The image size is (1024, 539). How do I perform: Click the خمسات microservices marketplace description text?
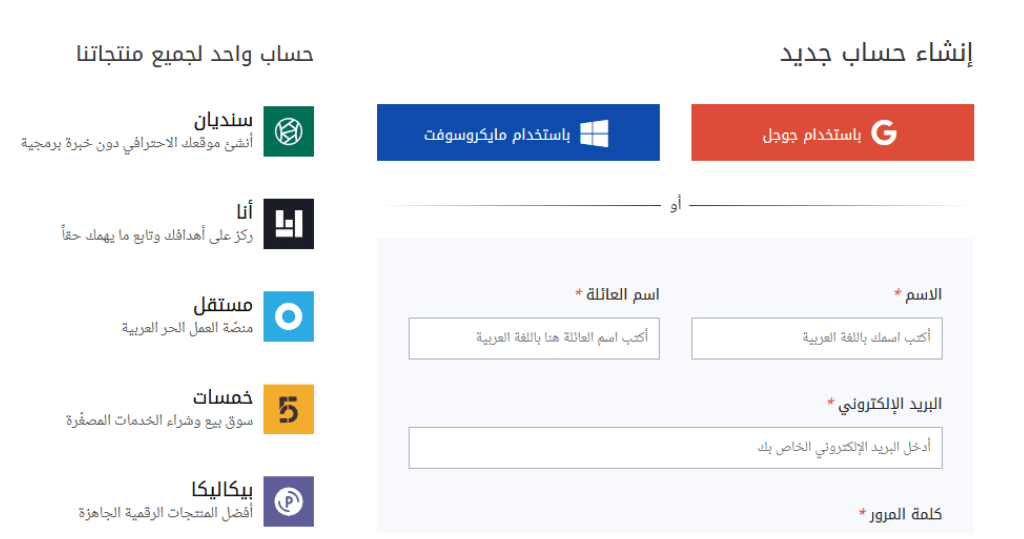(x=159, y=420)
